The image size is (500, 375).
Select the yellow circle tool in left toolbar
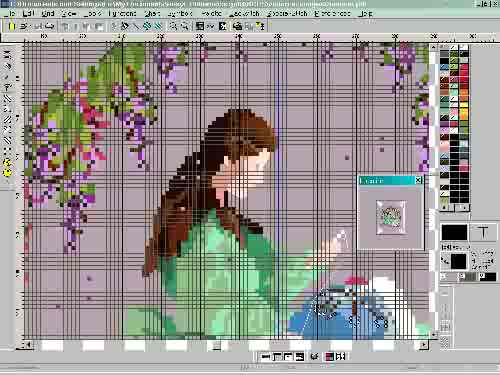coord(7,172)
